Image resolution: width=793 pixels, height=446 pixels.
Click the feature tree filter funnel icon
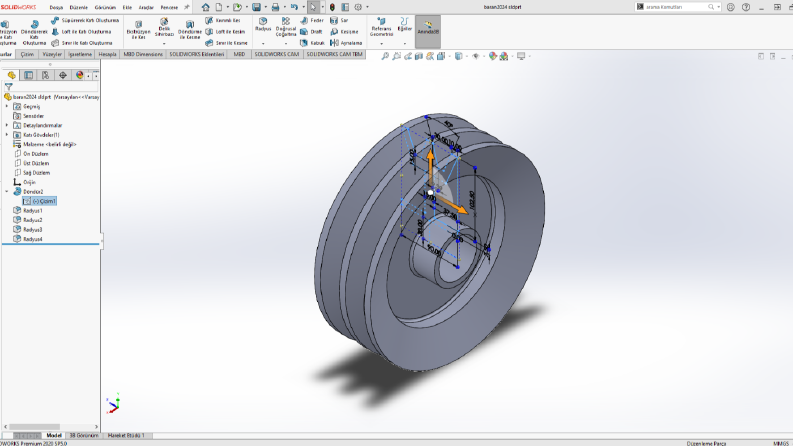coord(8,87)
